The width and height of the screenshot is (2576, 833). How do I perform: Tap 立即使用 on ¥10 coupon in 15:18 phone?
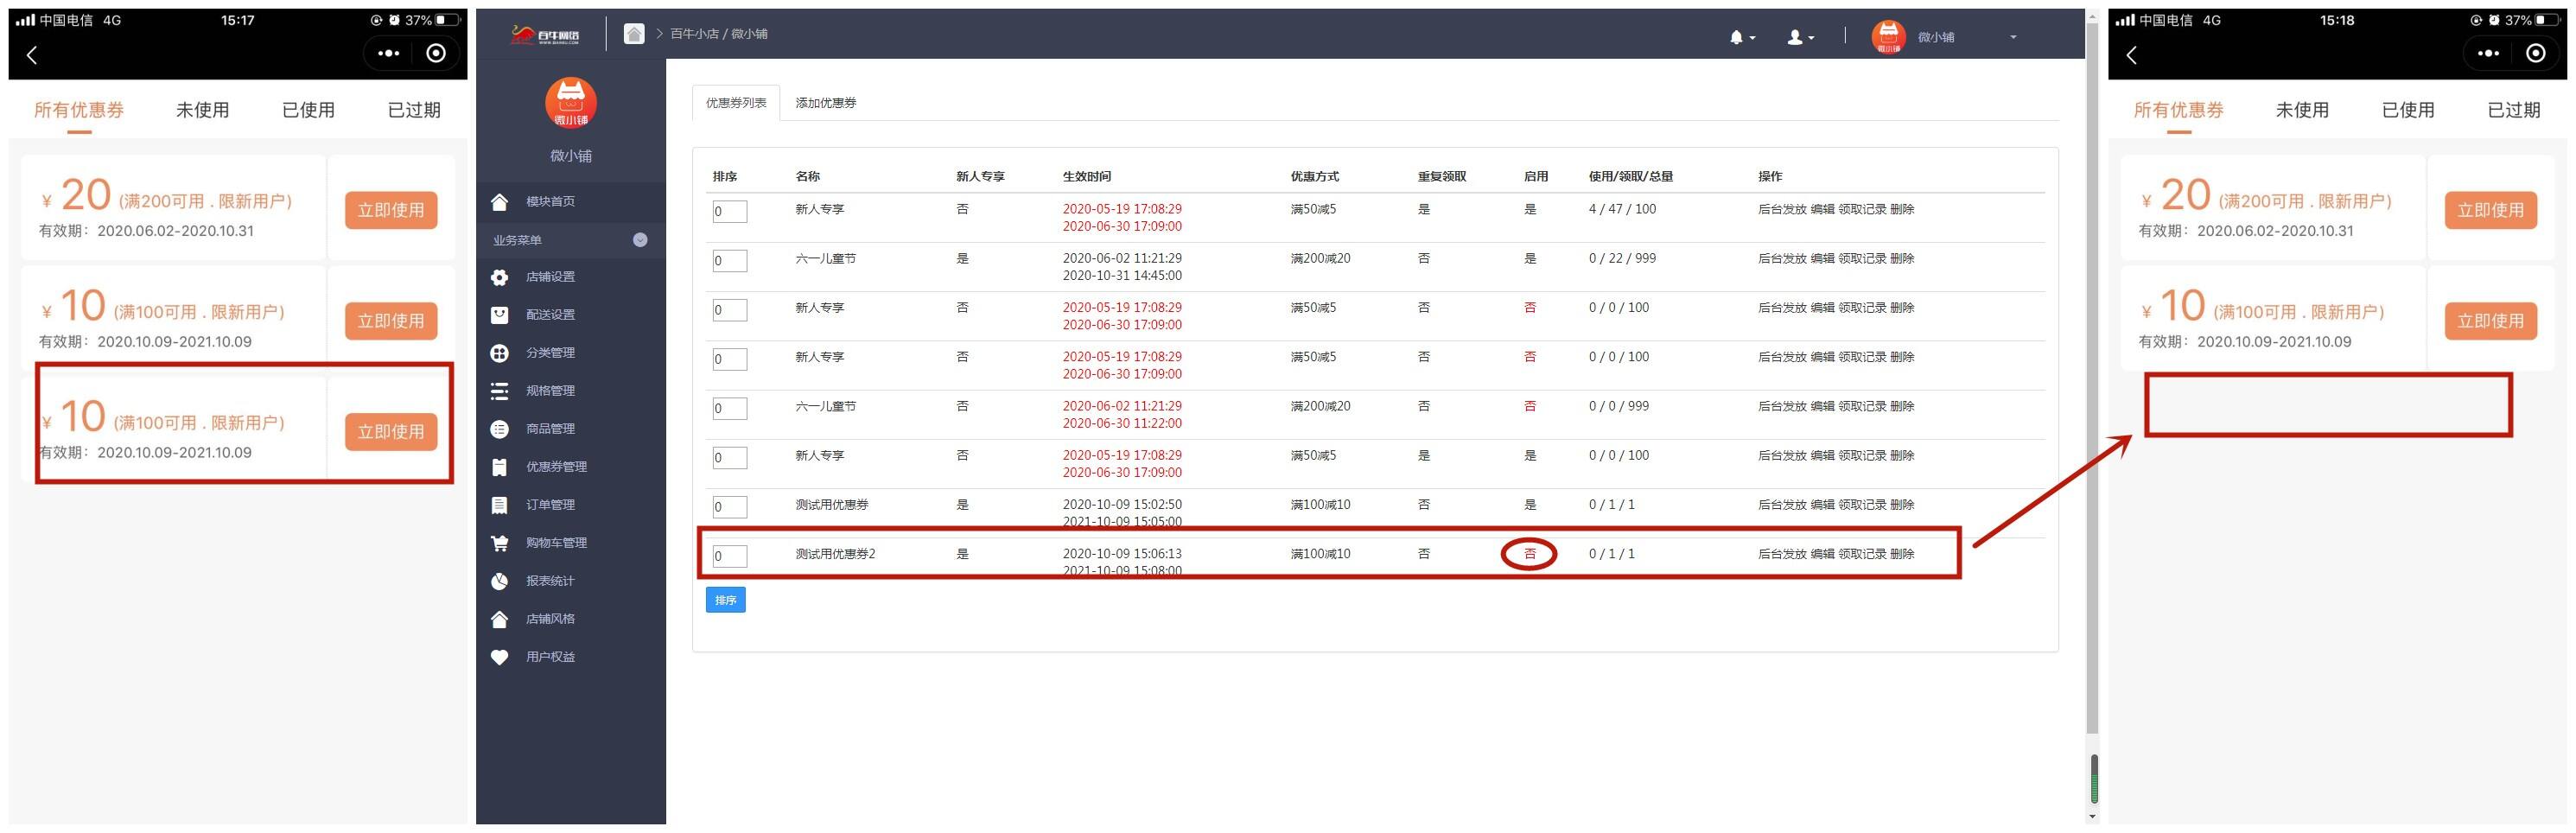coord(2491,321)
